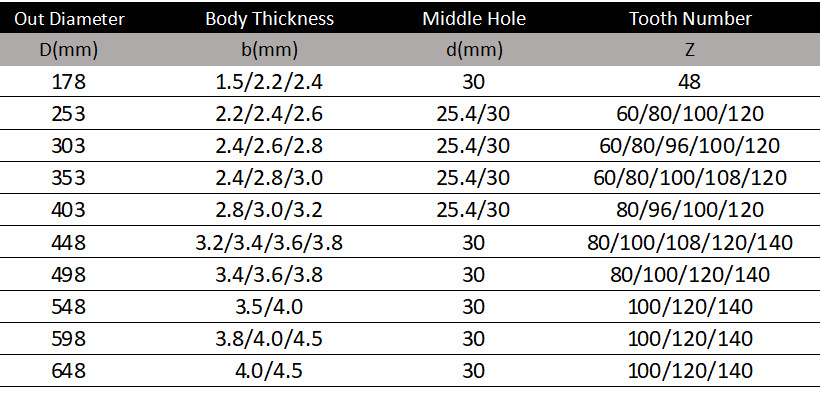Click the Body Thickness column header
The image size is (820, 393).
pyautogui.click(x=269, y=19)
